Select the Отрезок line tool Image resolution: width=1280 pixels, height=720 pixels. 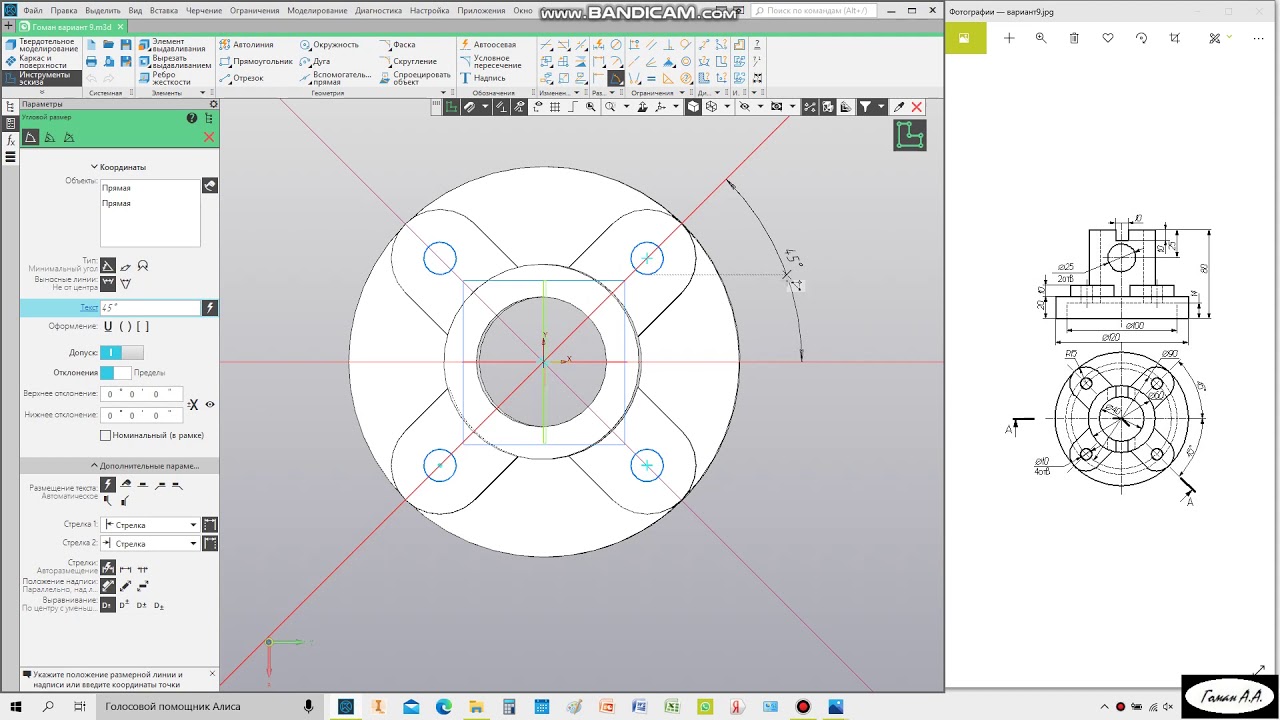click(242, 78)
